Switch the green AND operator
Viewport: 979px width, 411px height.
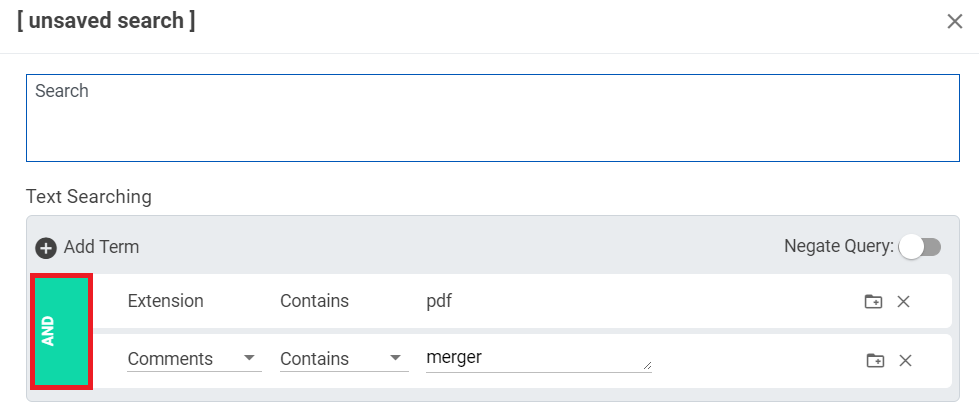[61, 331]
